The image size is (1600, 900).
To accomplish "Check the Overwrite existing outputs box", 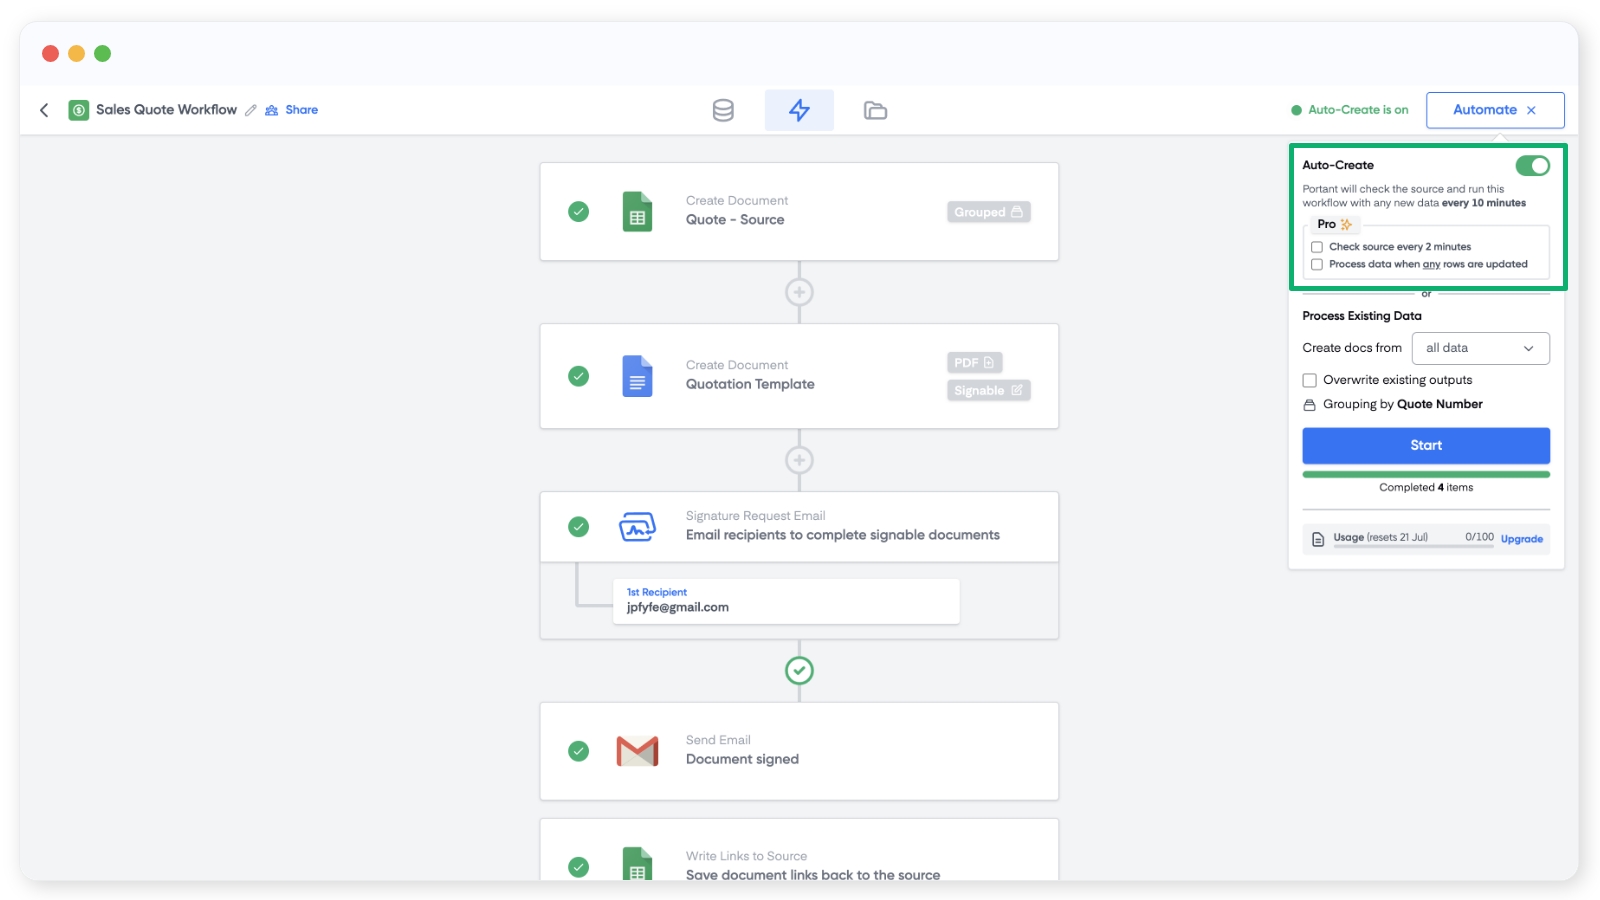I will pos(1309,380).
